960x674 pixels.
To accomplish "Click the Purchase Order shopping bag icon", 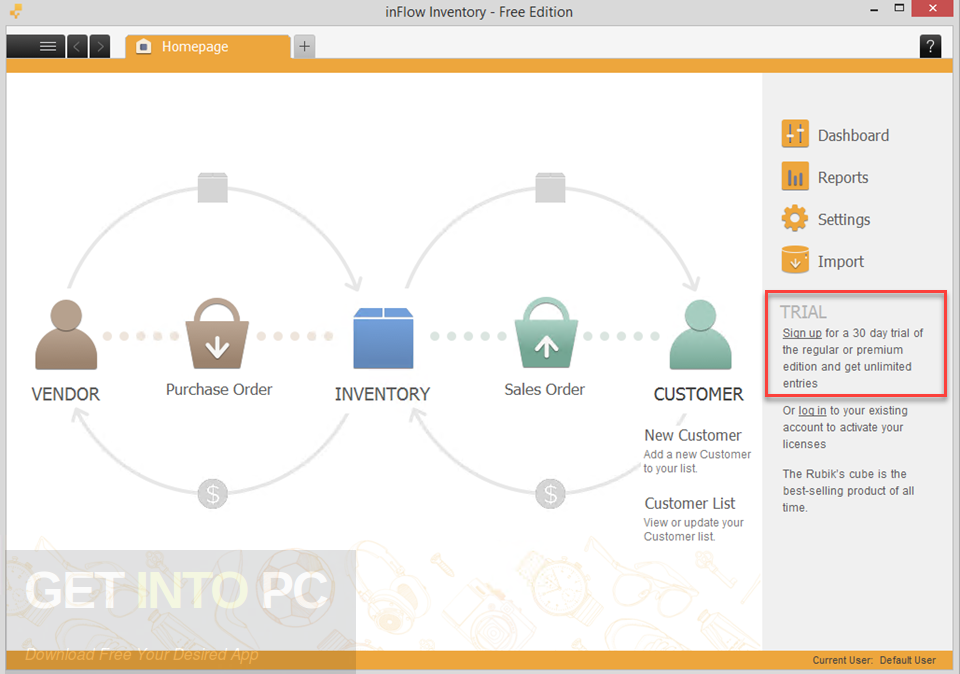I will pos(217,333).
